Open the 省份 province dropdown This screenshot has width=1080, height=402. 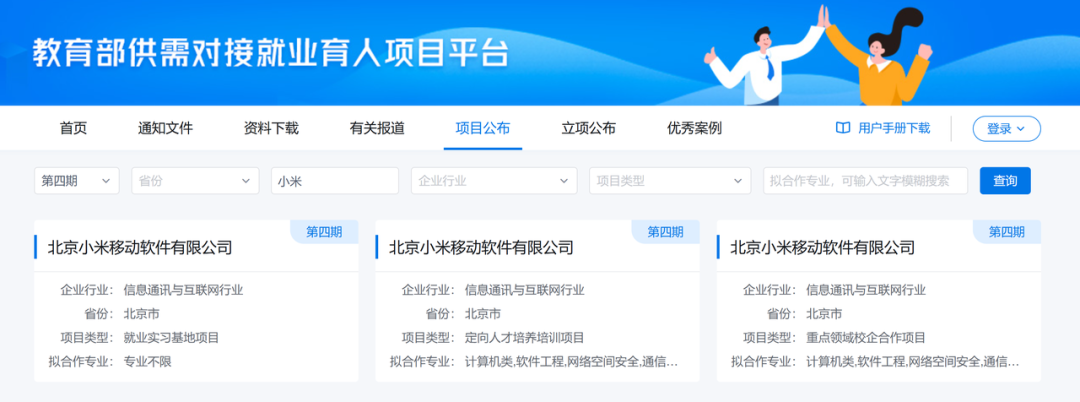point(194,181)
